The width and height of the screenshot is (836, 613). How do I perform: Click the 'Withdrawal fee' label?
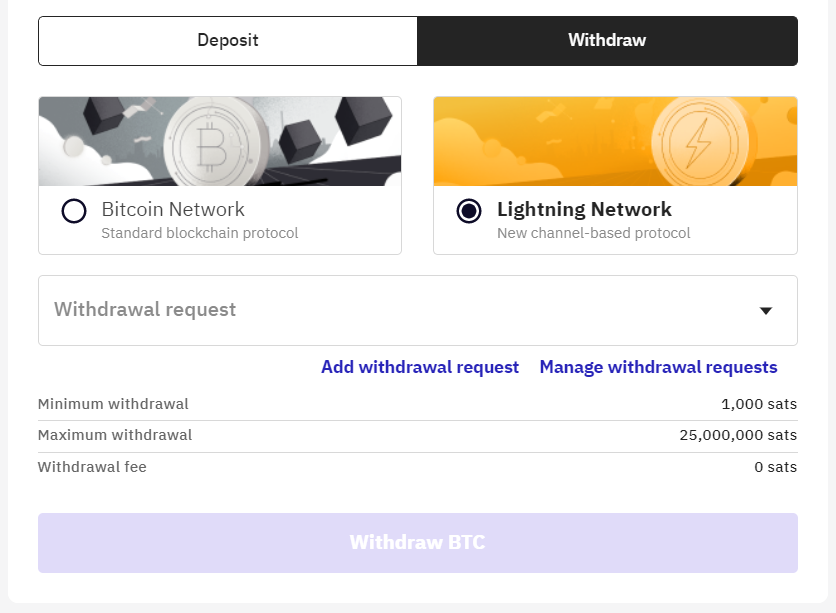[92, 467]
